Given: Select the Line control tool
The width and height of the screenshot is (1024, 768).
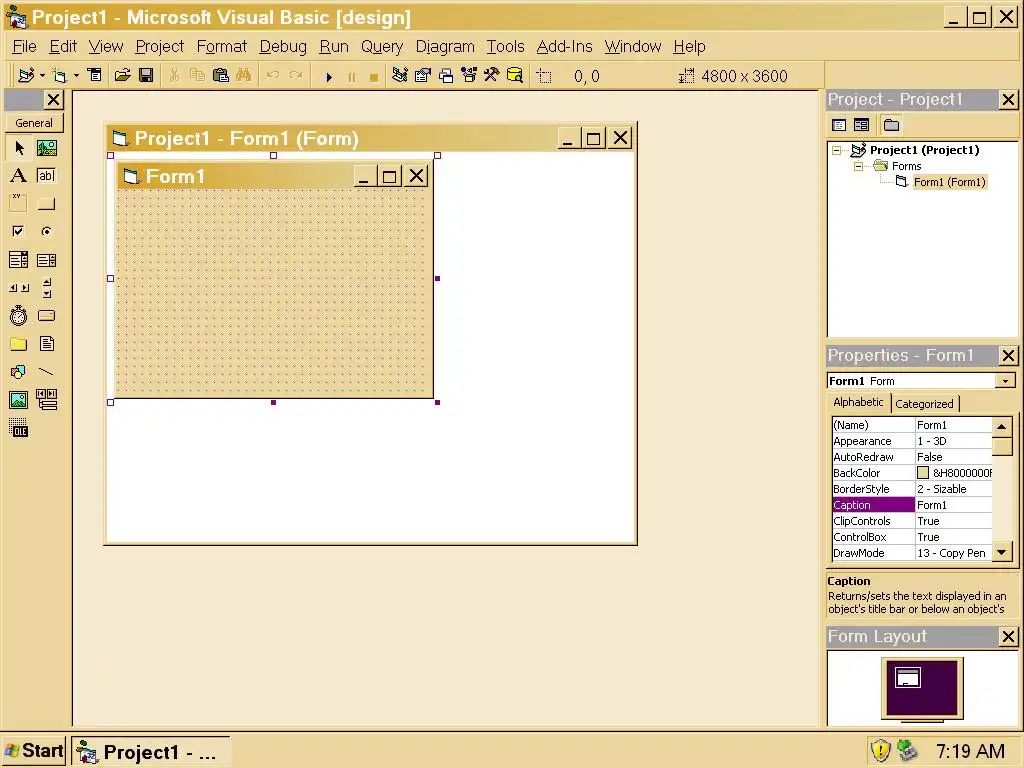Looking at the screenshot, I should [46, 372].
